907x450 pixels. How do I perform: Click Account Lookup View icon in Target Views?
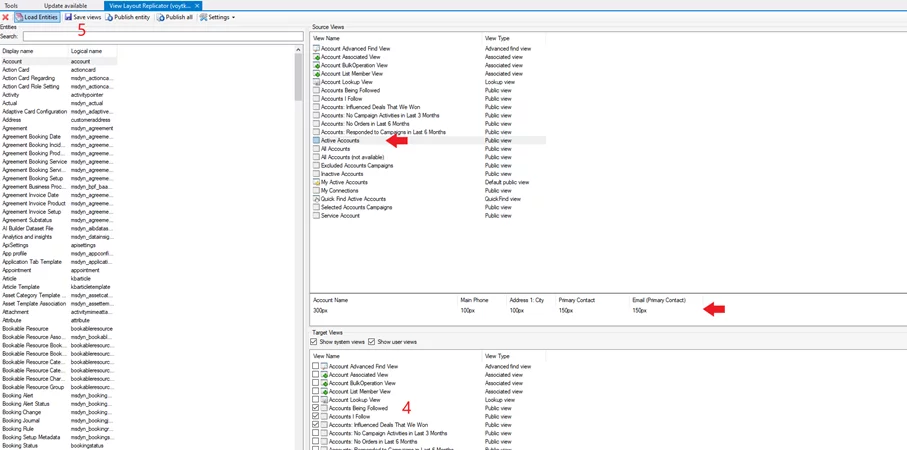tap(324, 400)
